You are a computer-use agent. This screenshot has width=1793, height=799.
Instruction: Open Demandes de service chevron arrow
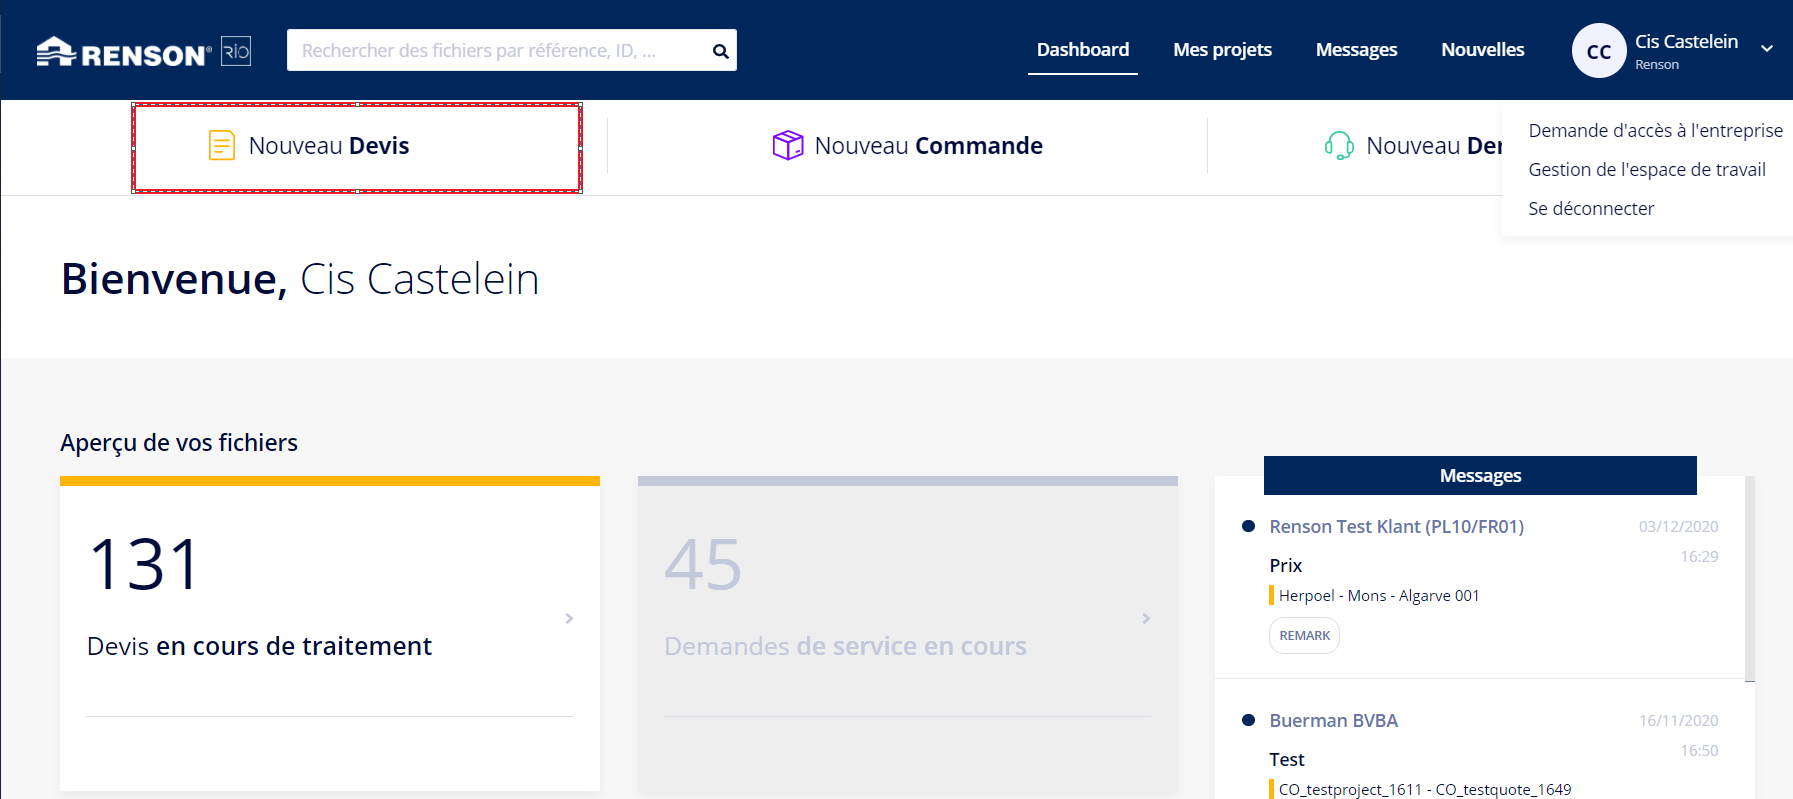tap(1146, 619)
